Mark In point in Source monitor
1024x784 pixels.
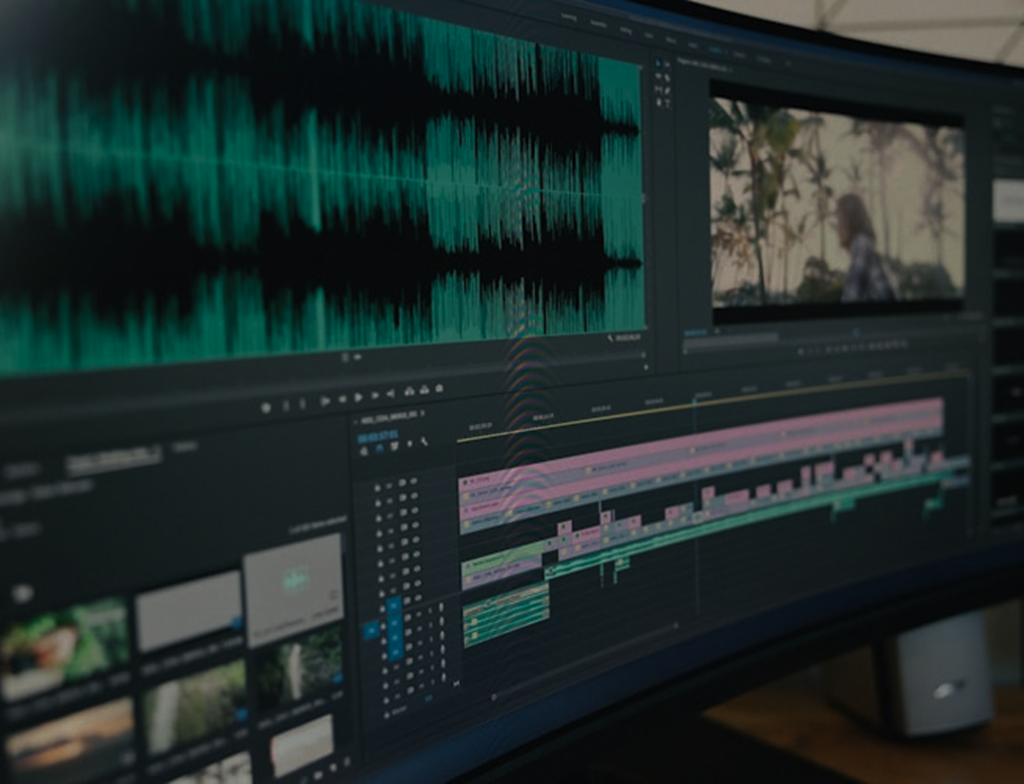click(285, 405)
